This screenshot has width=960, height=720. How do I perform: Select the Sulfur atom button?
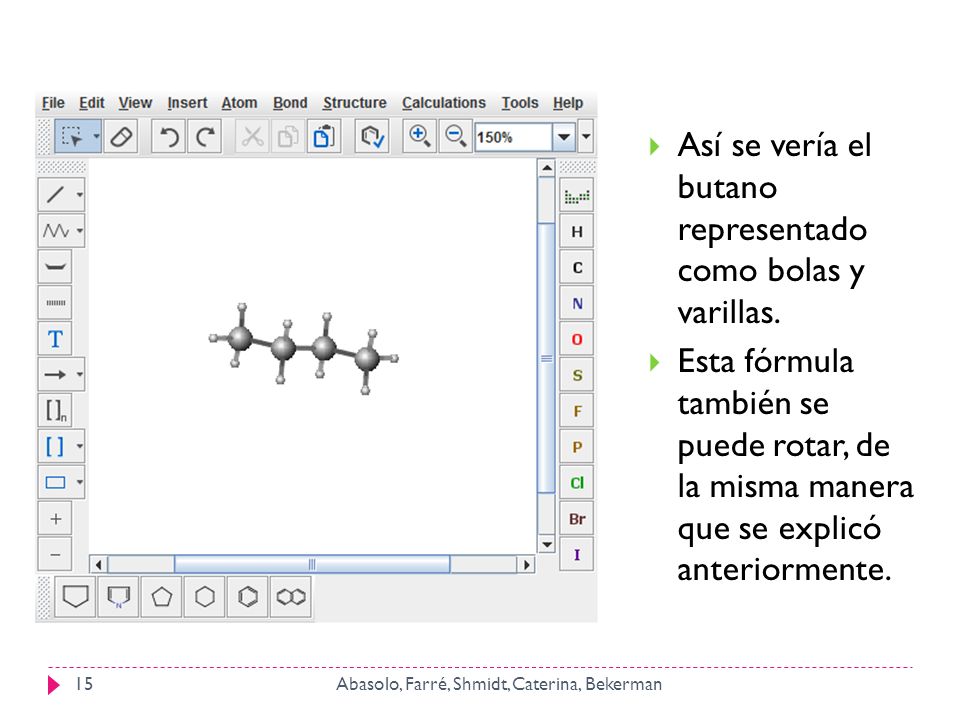coord(577,375)
